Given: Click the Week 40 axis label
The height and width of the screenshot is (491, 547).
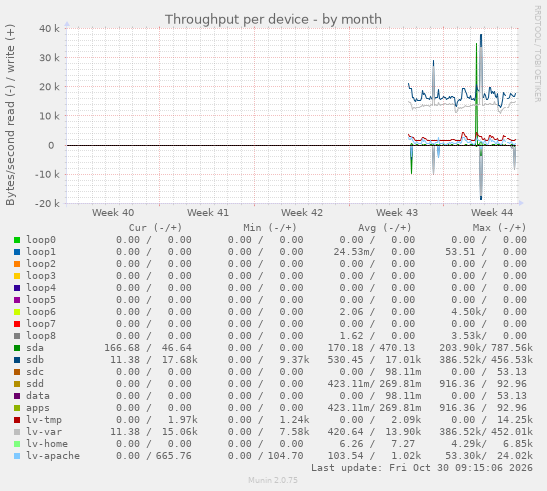Looking at the screenshot, I should click(x=113, y=213).
